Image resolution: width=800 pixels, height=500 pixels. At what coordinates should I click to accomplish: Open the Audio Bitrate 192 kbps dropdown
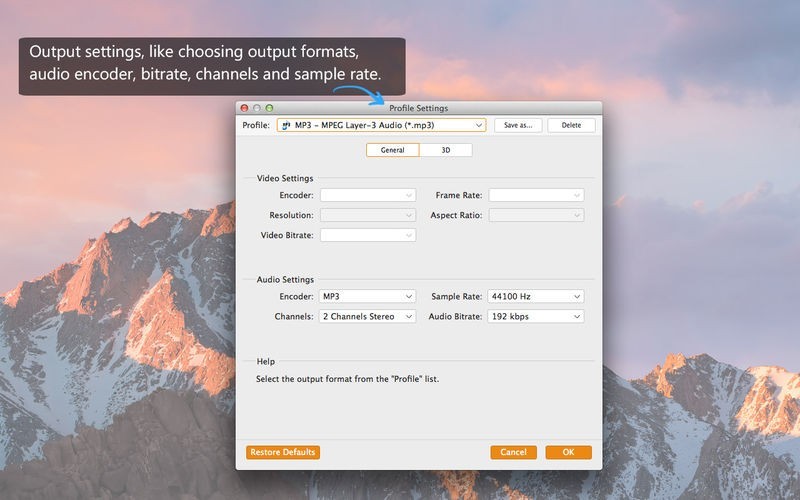click(x=536, y=317)
